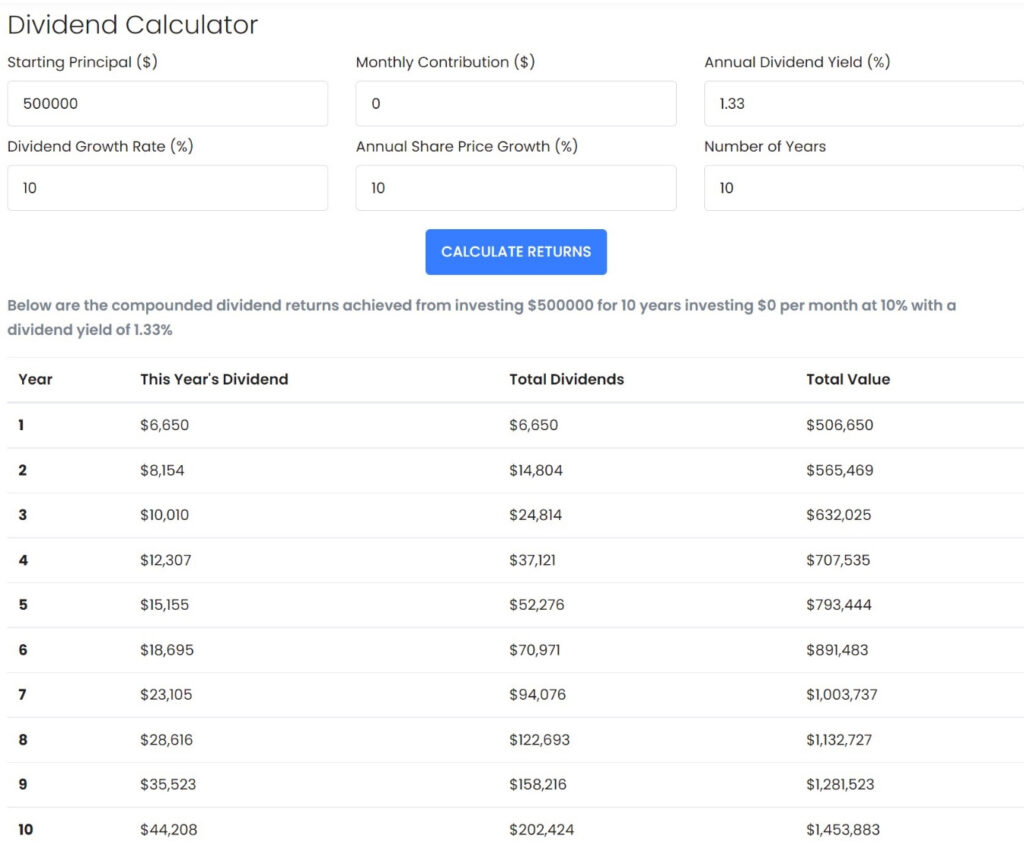This screenshot has width=1024, height=858.
Task: Click the $707,535 total value cell
Action: pyautogui.click(x=839, y=560)
